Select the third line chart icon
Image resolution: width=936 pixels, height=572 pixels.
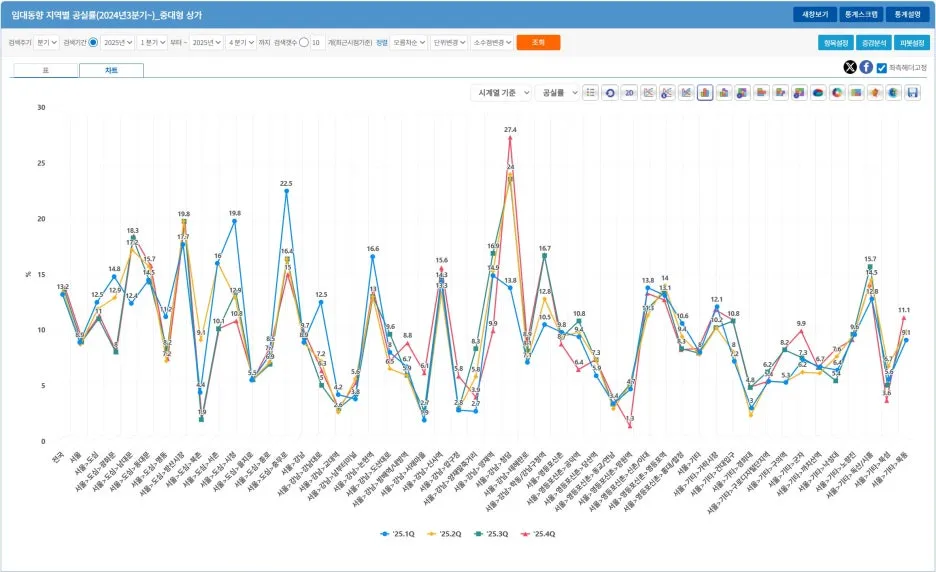[x=686, y=93]
